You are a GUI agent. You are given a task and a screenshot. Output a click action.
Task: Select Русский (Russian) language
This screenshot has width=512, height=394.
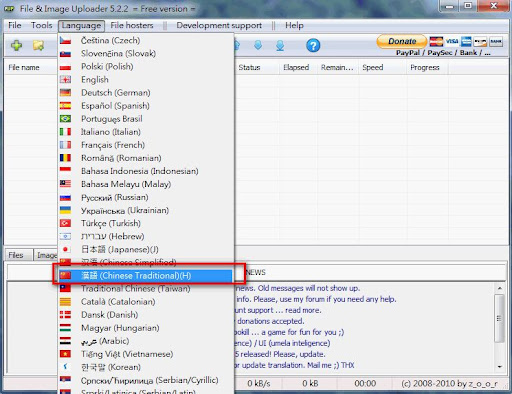[146, 197]
